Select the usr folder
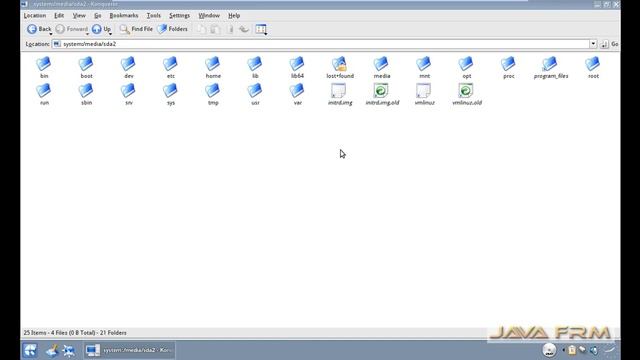Screen dimensions: 640x360 (x=255, y=94)
